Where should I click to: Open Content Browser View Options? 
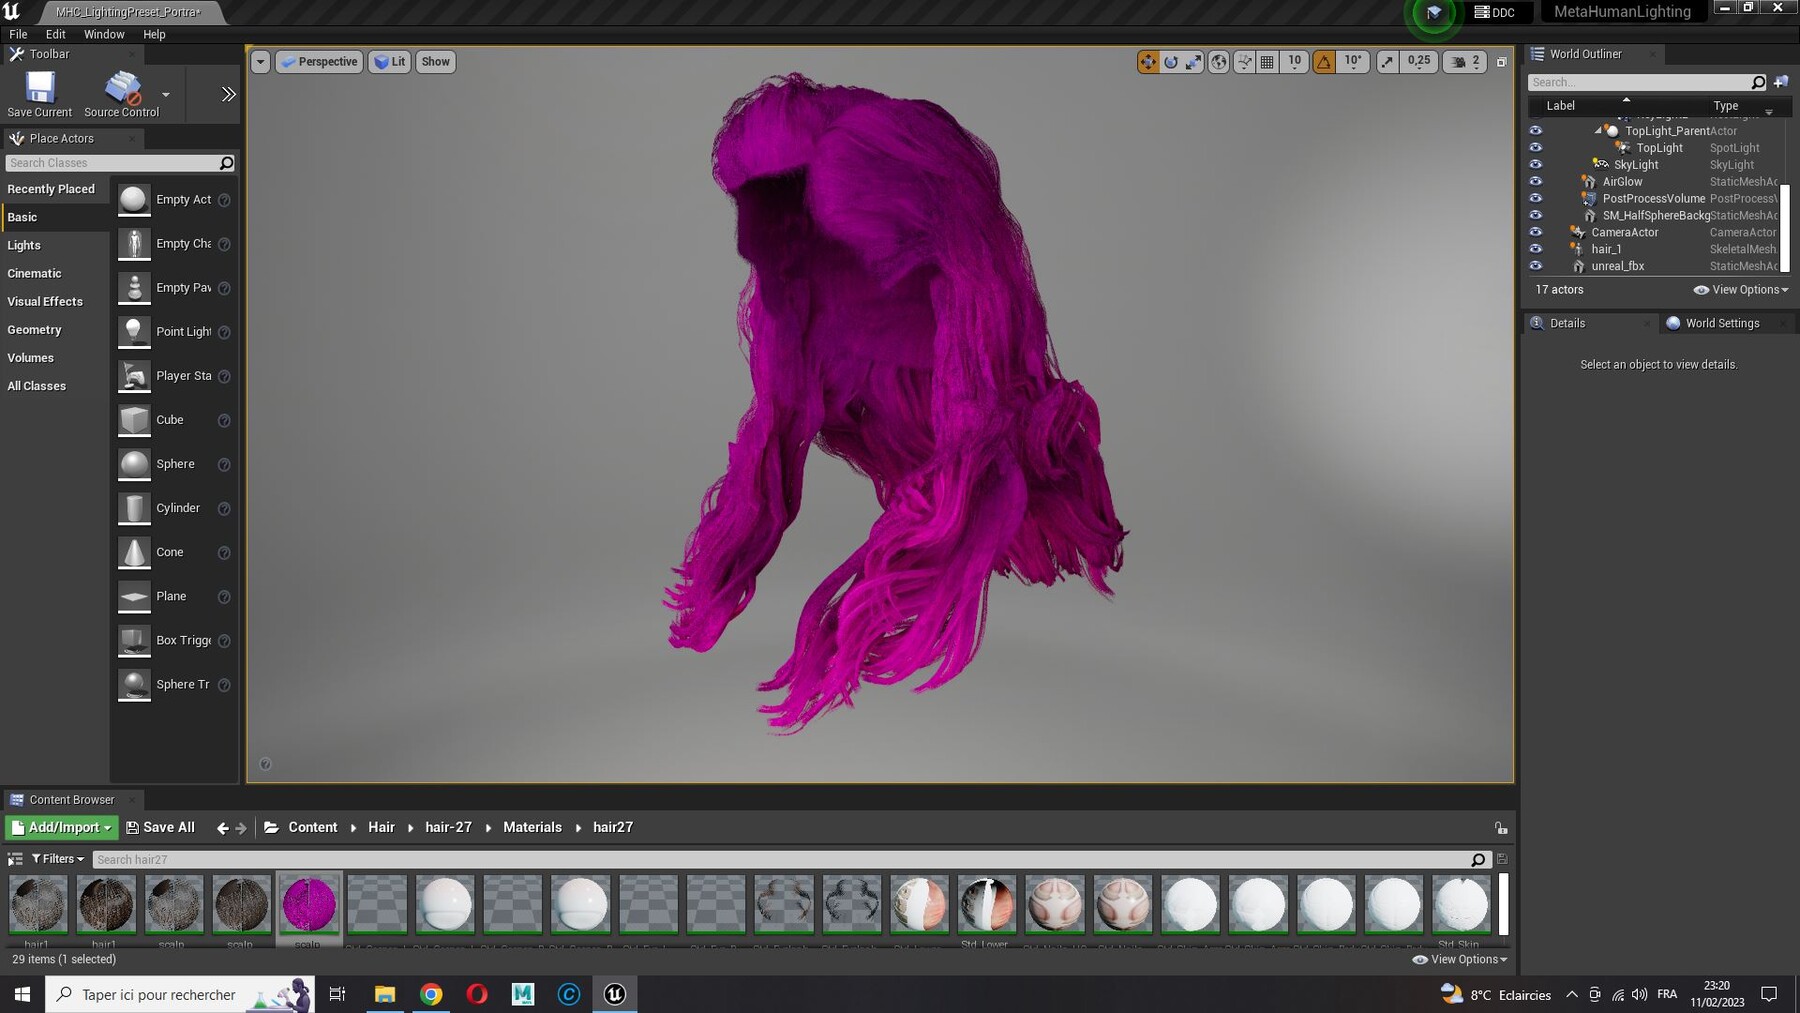tap(1459, 959)
